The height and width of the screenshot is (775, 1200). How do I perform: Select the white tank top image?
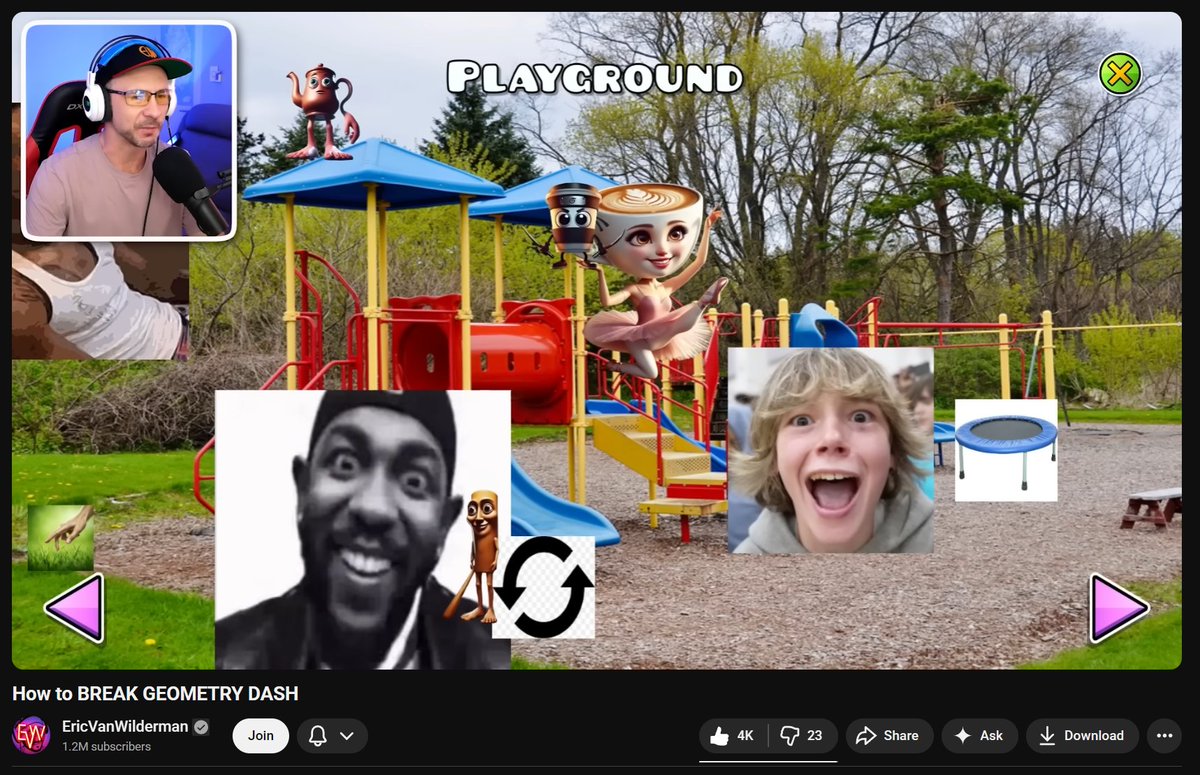click(100, 300)
